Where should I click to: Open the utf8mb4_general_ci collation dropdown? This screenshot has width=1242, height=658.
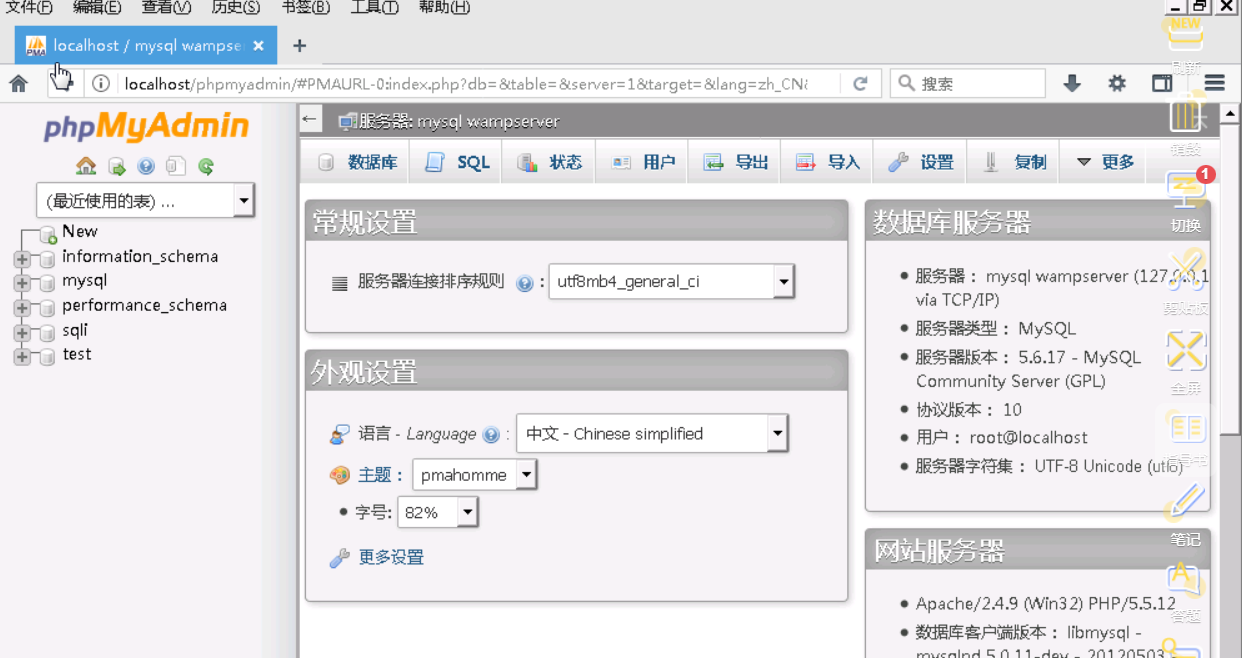click(671, 282)
